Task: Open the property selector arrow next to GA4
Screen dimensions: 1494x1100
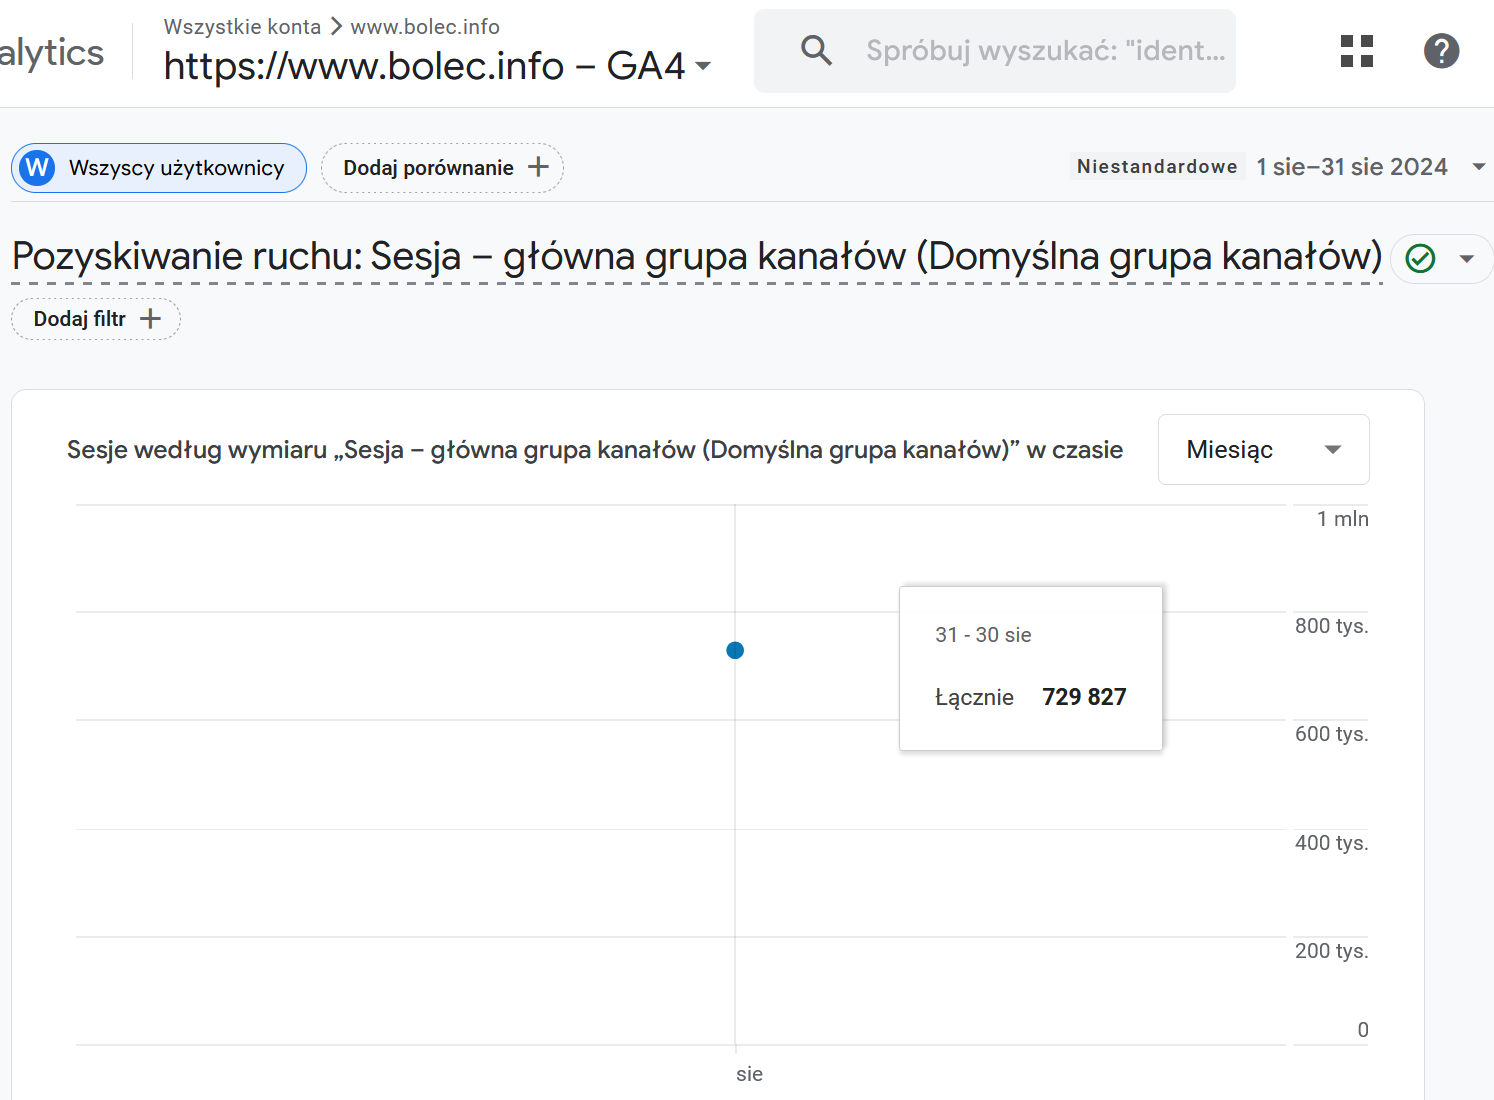Action: click(x=703, y=67)
